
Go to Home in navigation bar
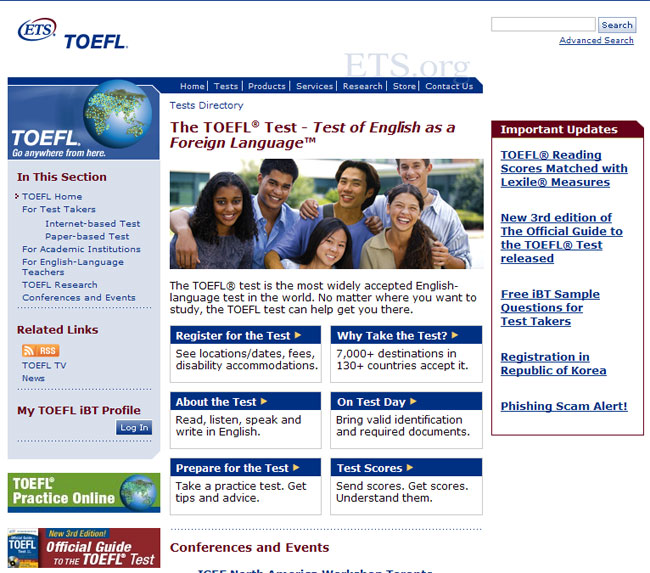click(x=192, y=86)
